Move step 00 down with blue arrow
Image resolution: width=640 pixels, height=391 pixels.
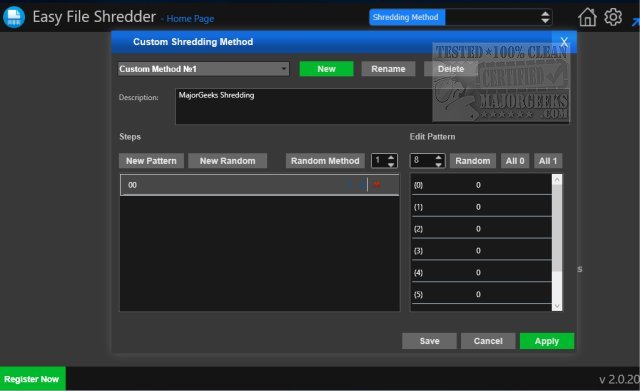point(362,185)
